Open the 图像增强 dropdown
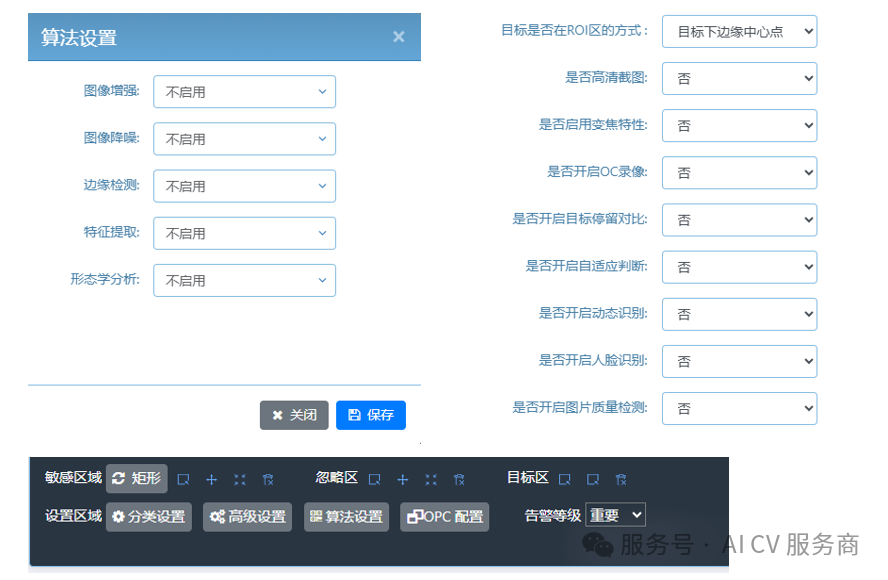 (x=244, y=91)
